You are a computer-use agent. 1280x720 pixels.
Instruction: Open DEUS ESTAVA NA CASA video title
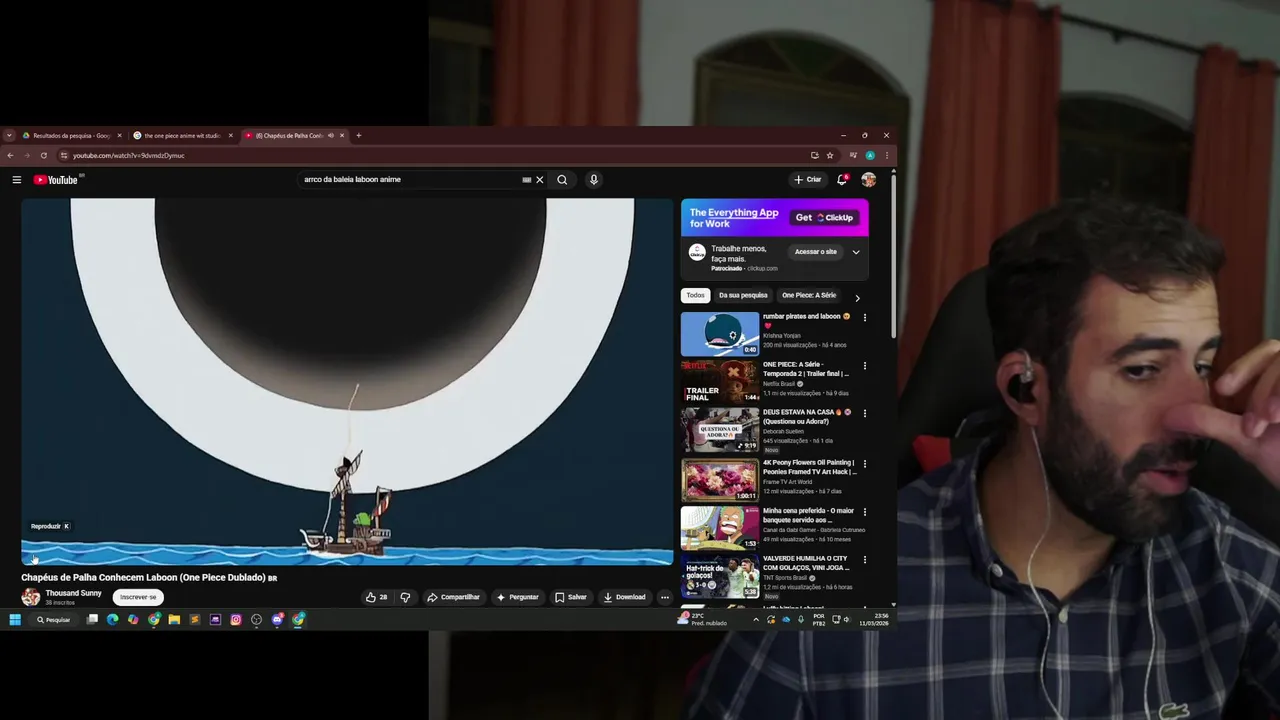[x=806, y=416]
